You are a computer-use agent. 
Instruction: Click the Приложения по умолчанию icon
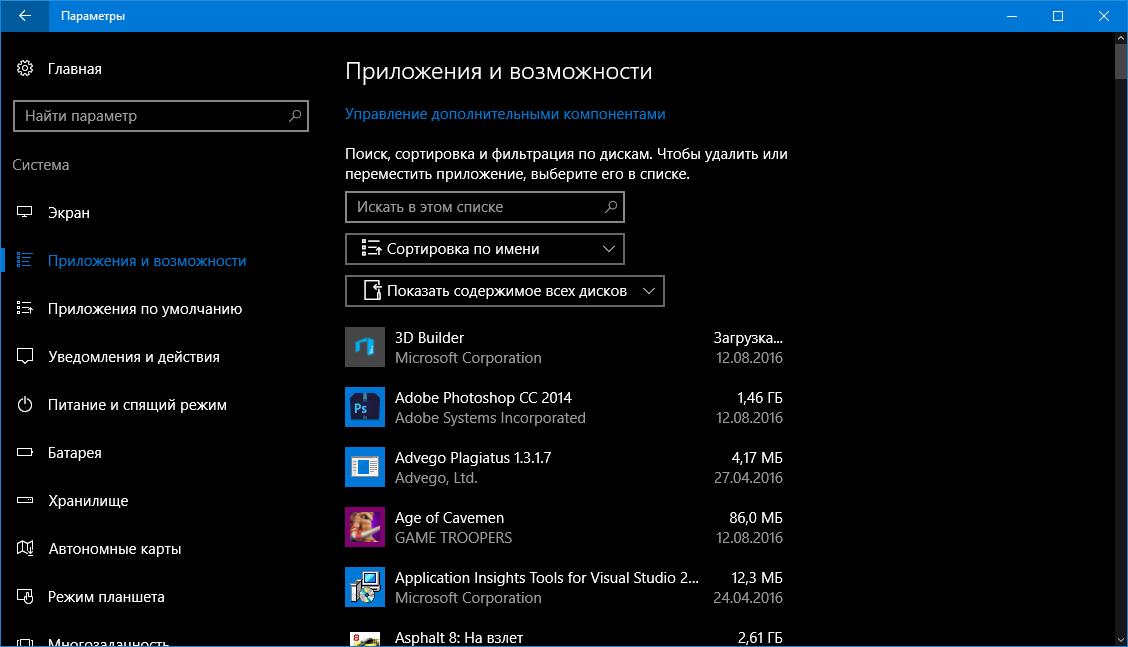(25, 309)
